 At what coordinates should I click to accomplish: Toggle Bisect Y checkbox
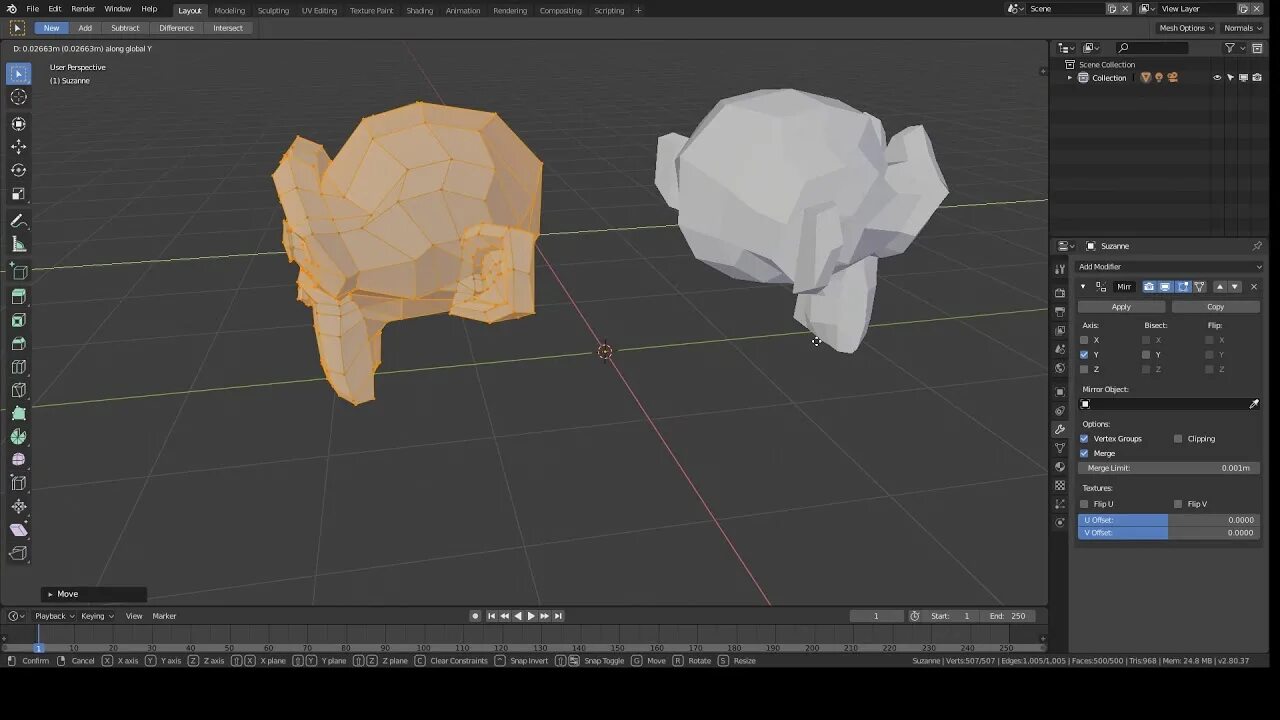1146,354
